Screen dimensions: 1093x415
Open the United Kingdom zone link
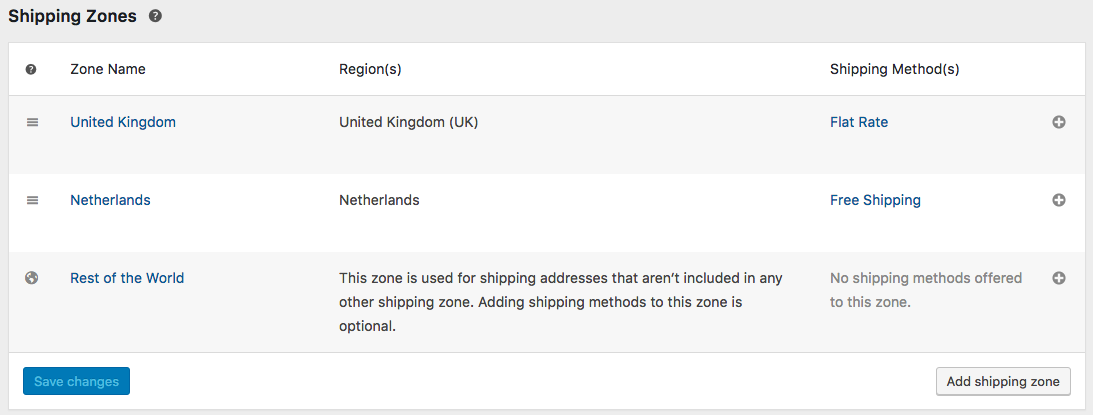[123, 122]
